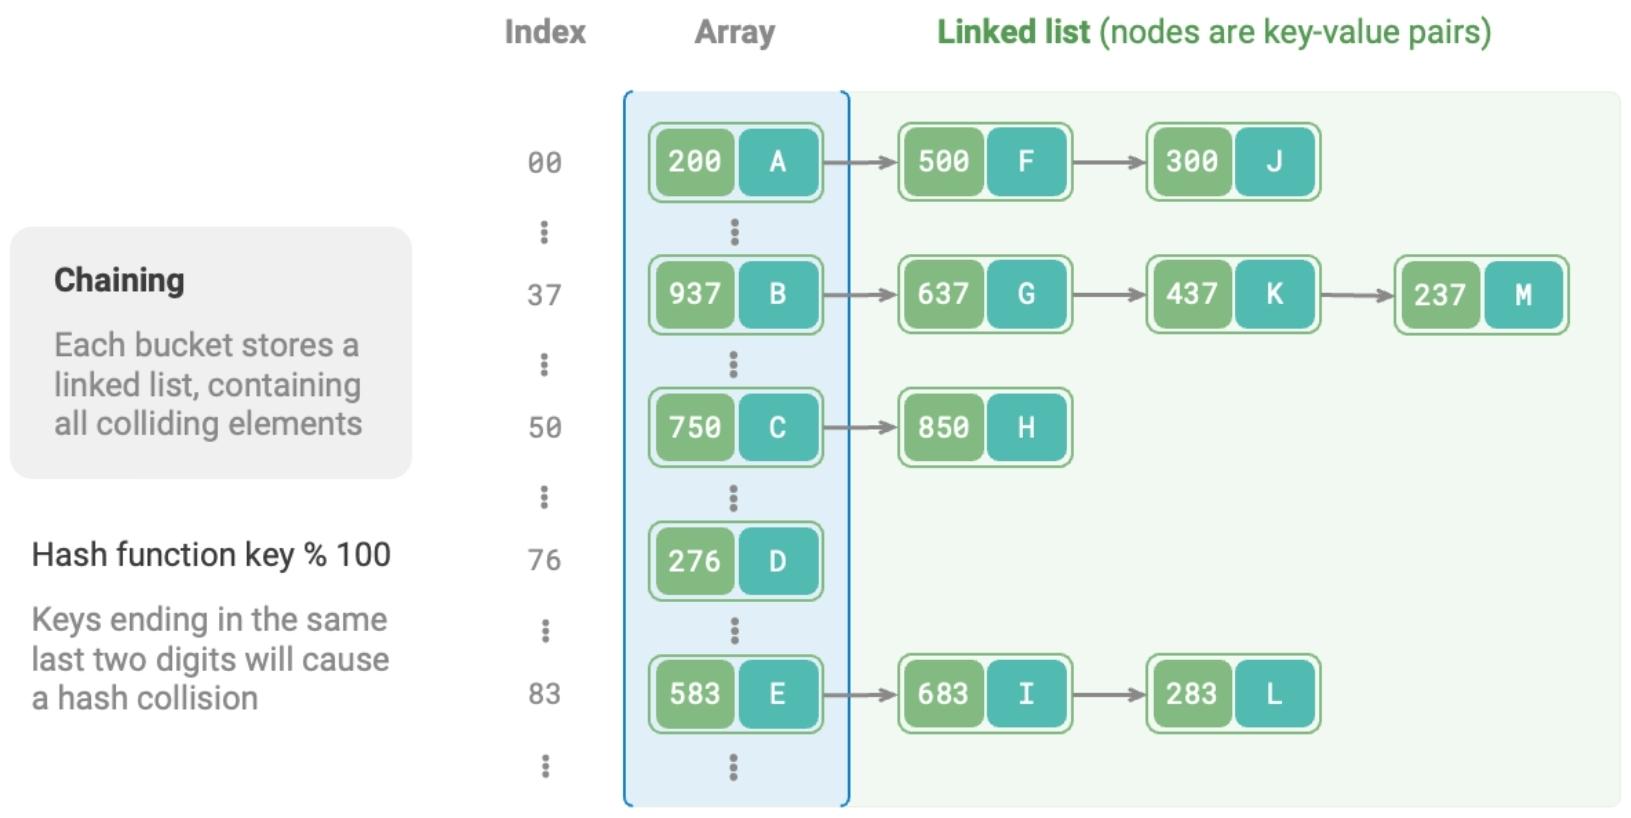The width and height of the screenshot is (1631, 818).
Task: Click the key 683 node cell
Action: [943, 694]
